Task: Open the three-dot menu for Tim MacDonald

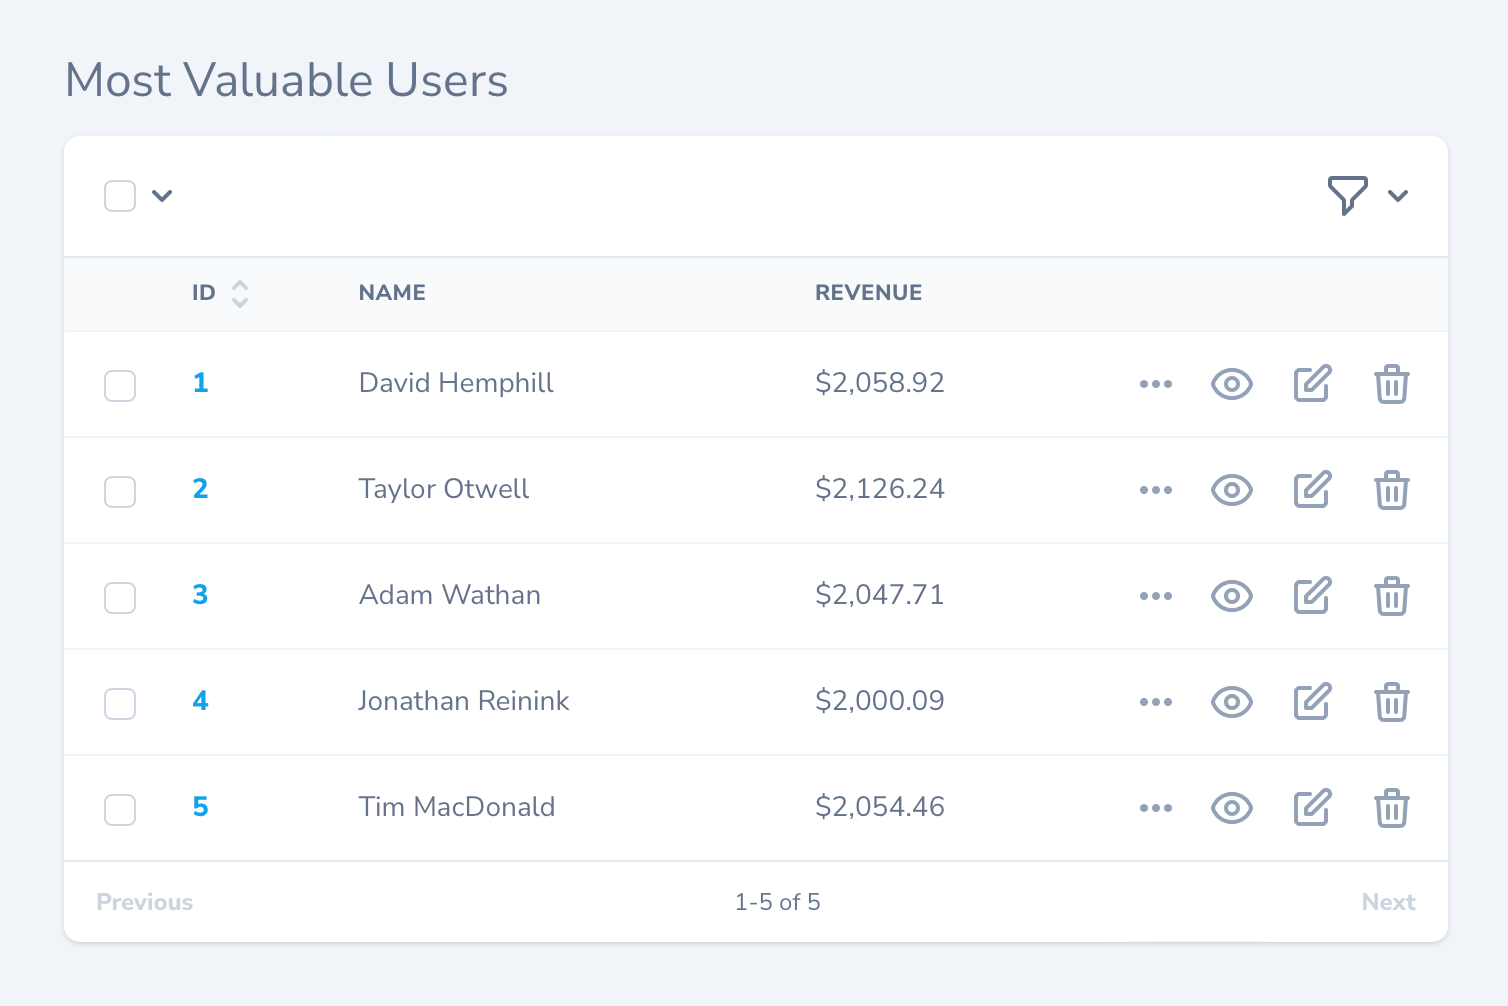Action: [1155, 808]
